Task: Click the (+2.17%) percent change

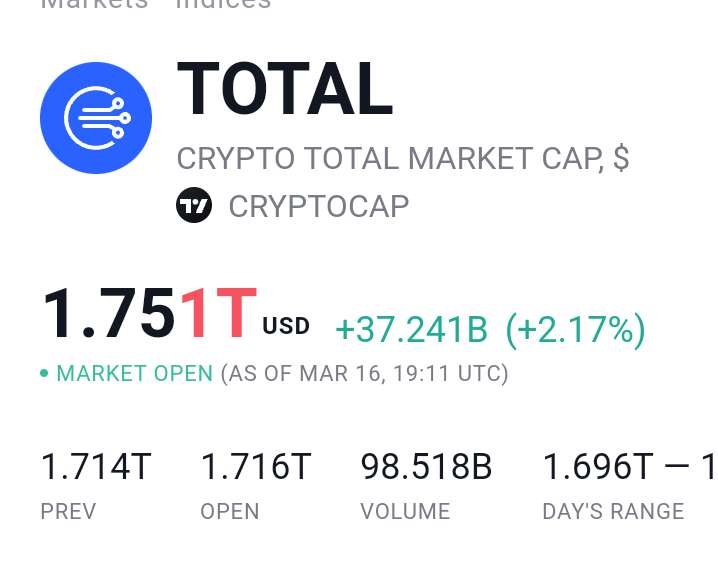Action: [x=576, y=330]
